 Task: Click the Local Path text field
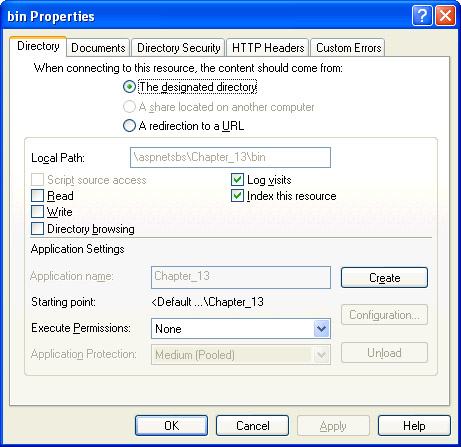[x=230, y=157]
